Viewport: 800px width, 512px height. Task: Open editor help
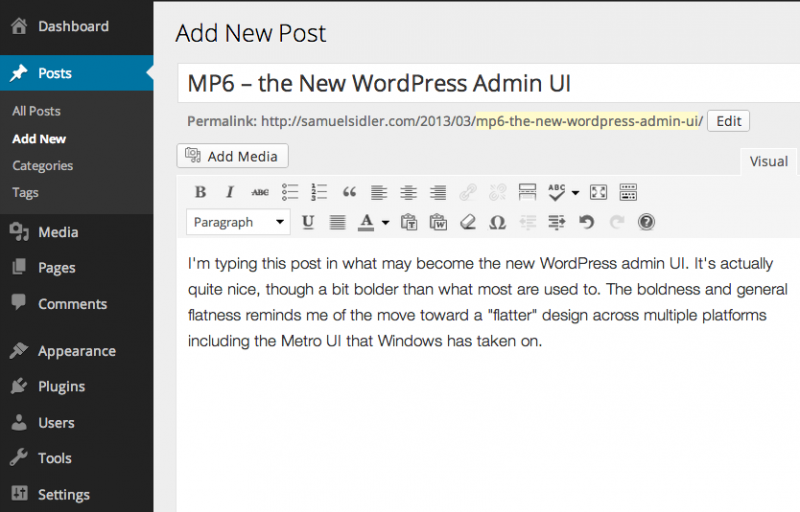click(646, 222)
